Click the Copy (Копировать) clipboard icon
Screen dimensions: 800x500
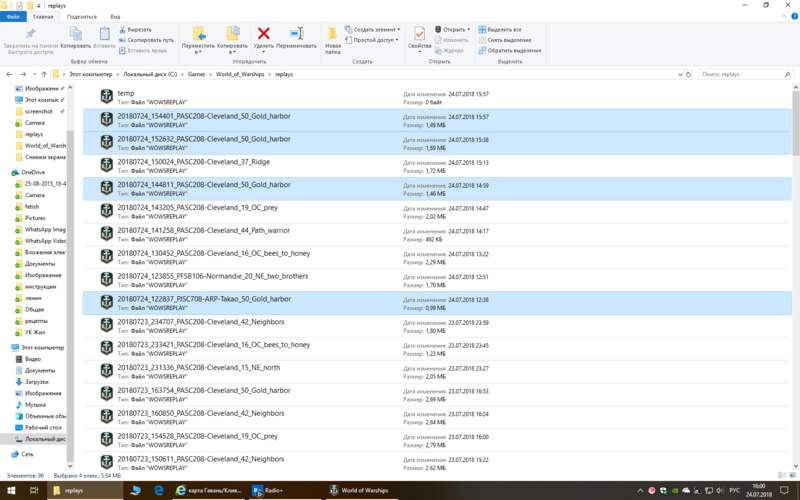point(76,34)
